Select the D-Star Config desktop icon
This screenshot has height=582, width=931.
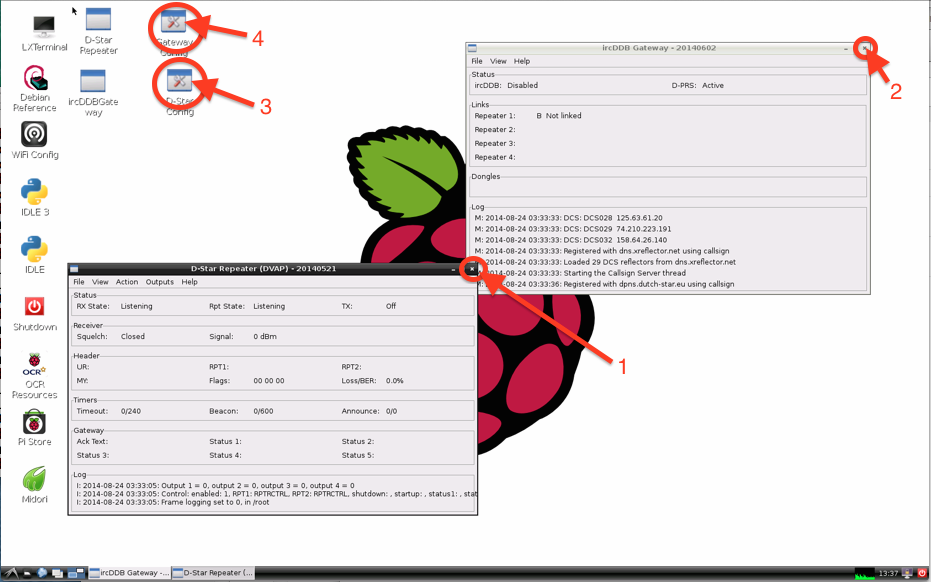179,82
